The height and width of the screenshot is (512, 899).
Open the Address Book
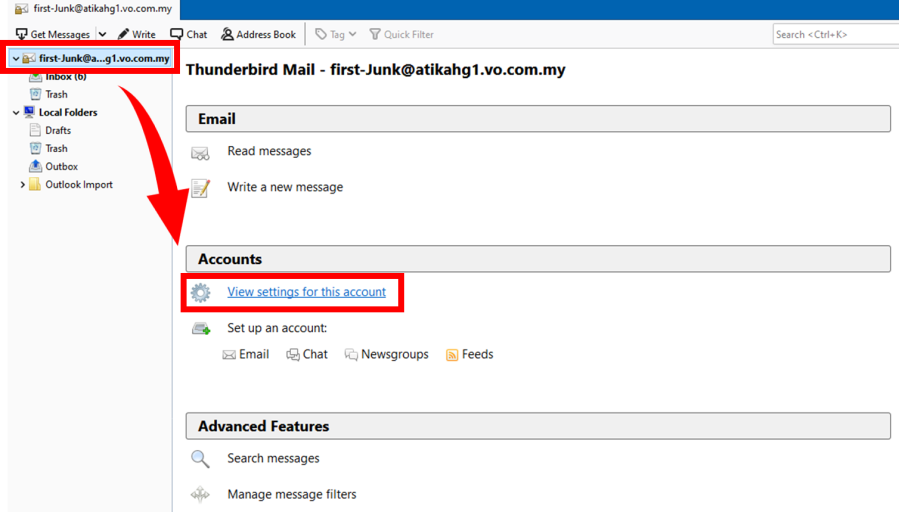pos(258,34)
